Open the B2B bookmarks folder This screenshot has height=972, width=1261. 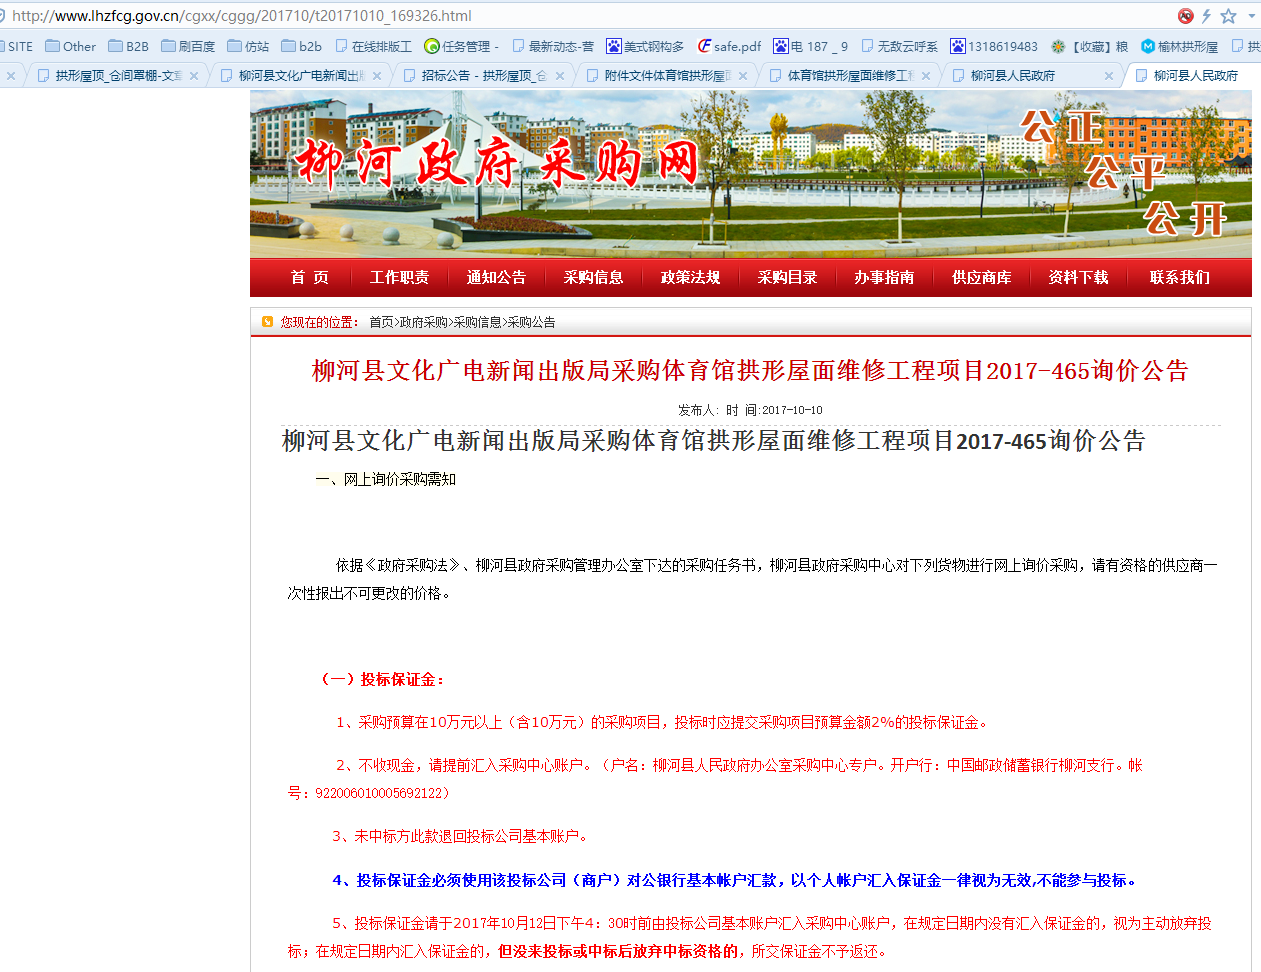click(x=128, y=46)
